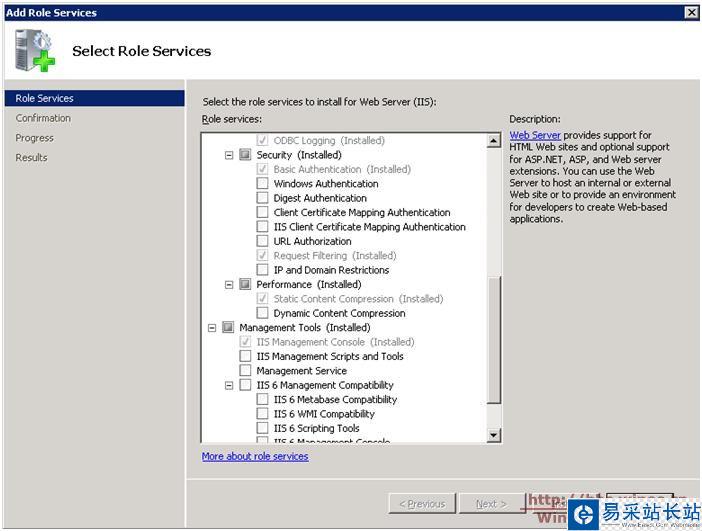Select the ODBC Logging (Installed) row
The height and width of the screenshot is (531, 702).
tap(329, 141)
